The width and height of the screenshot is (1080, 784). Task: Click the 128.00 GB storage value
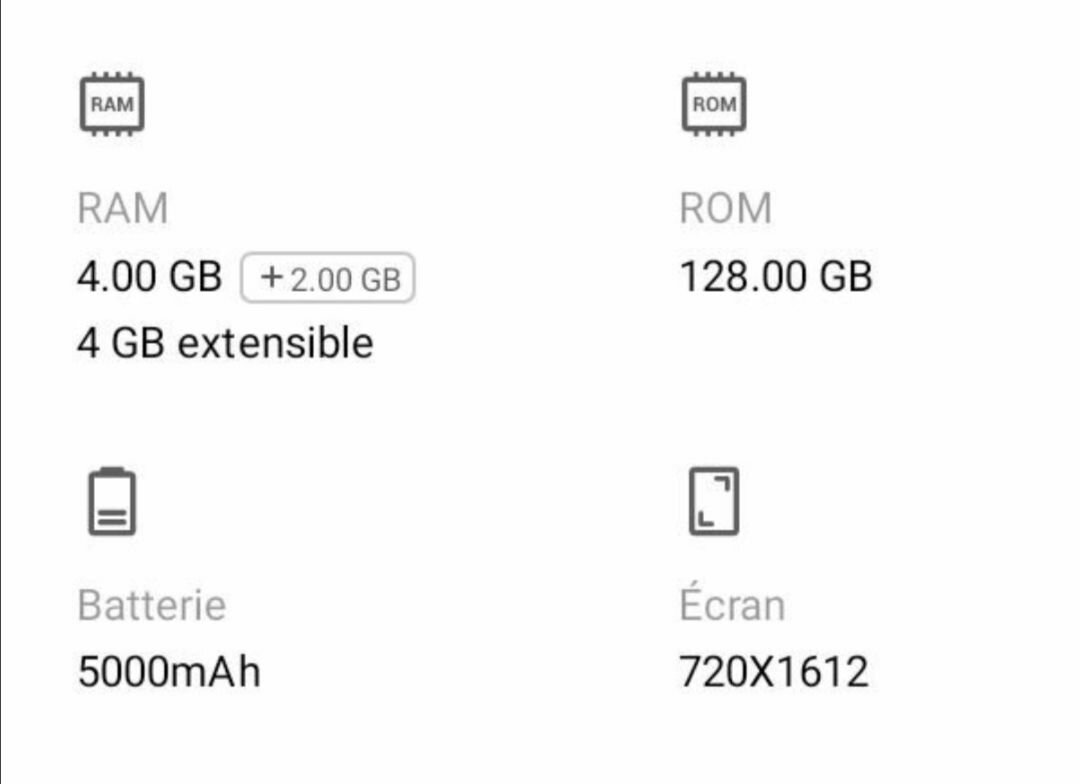pyautogui.click(x=776, y=277)
